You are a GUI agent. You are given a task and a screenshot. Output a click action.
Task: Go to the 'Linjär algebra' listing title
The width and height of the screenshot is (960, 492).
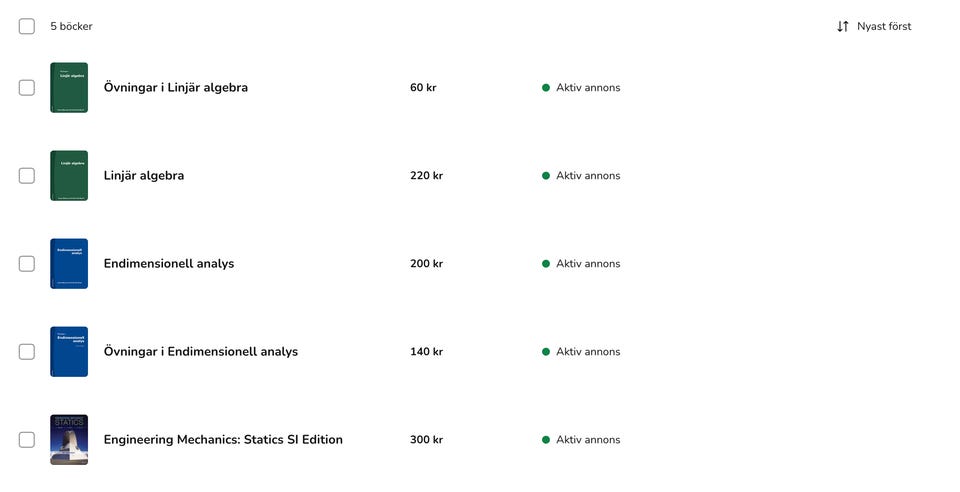pyautogui.click(x=144, y=176)
